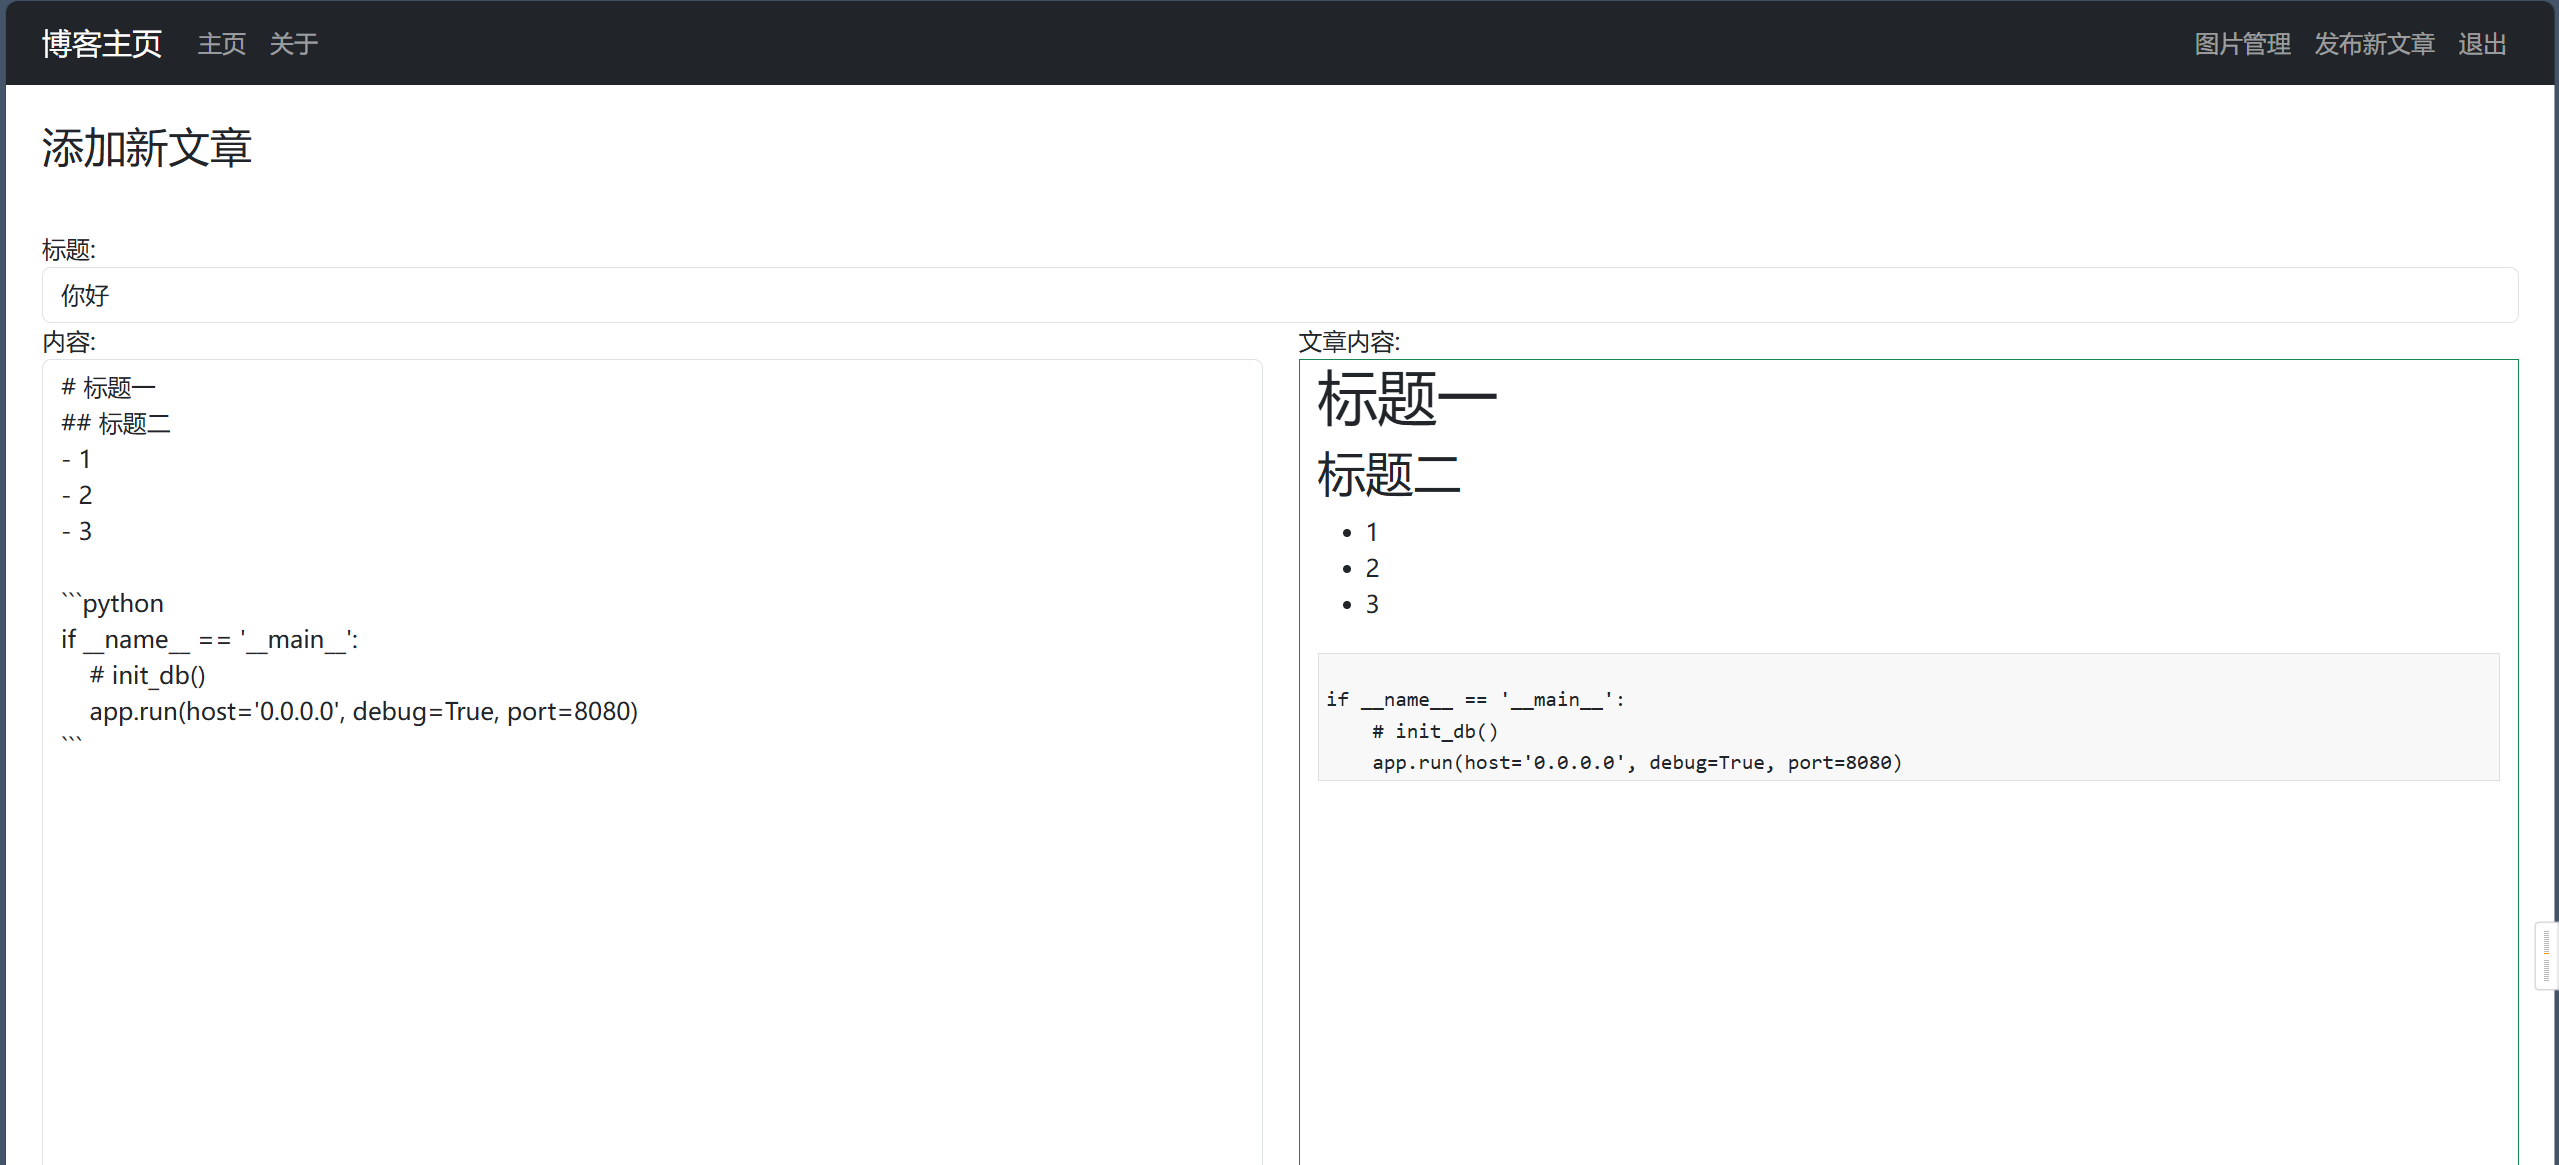Image resolution: width=2559 pixels, height=1165 pixels.
Task: Open the 关于 nav link
Action: [x=293, y=44]
